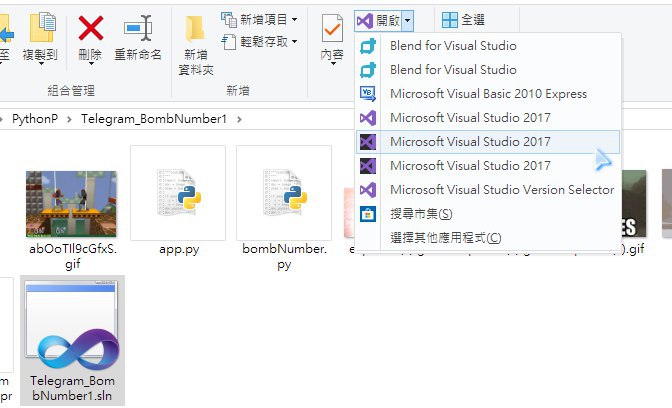
Task: Click the abOoTIl9cGfxS.gif file name
Action: tap(73, 256)
